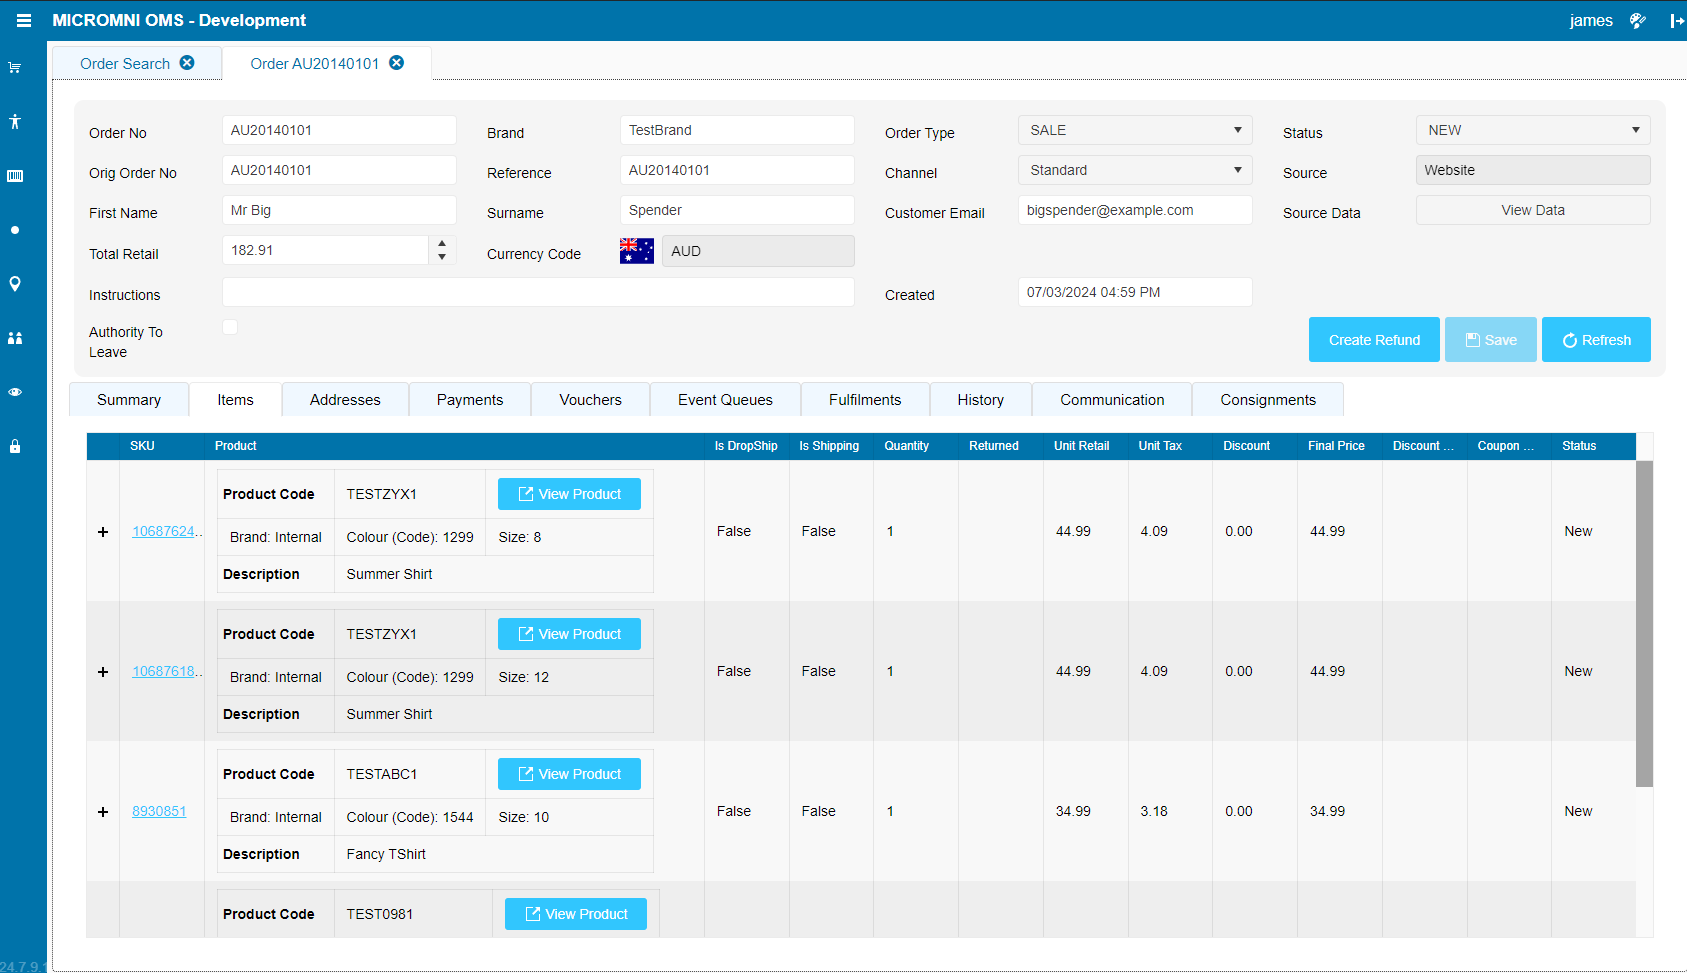Decrease Total Retail with the down arrow

click(442, 257)
